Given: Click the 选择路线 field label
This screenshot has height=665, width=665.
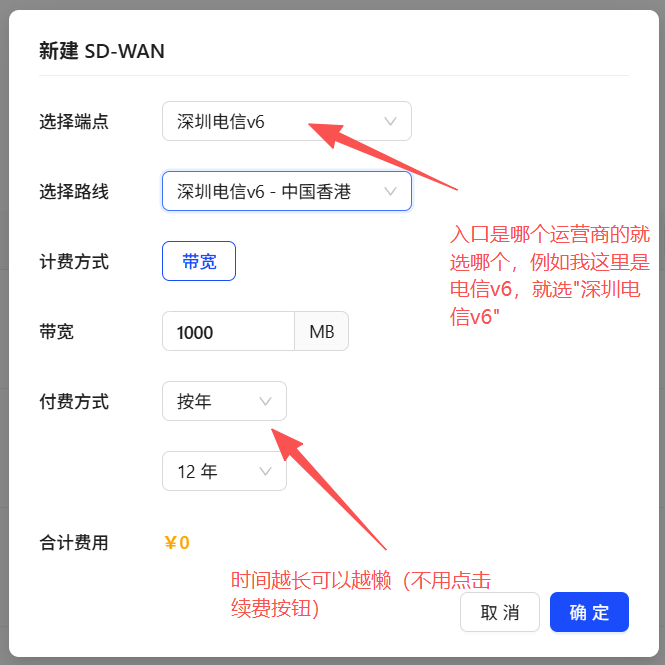Looking at the screenshot, I should click(74, 192).
